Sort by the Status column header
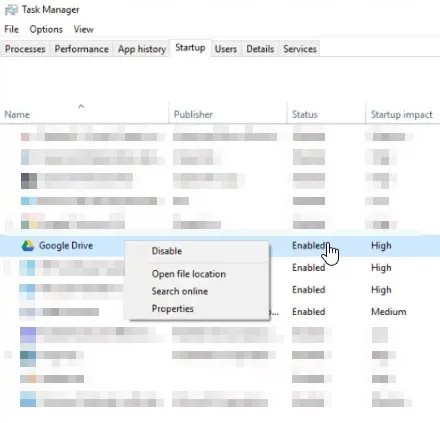 coord(305,114)
